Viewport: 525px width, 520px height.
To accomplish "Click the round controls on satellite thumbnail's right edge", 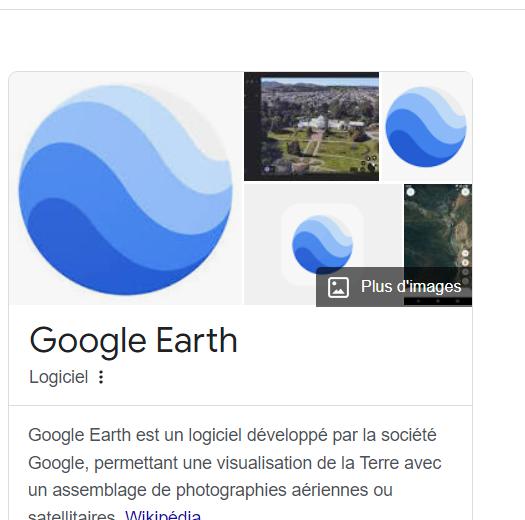I will tap(465, 267).
